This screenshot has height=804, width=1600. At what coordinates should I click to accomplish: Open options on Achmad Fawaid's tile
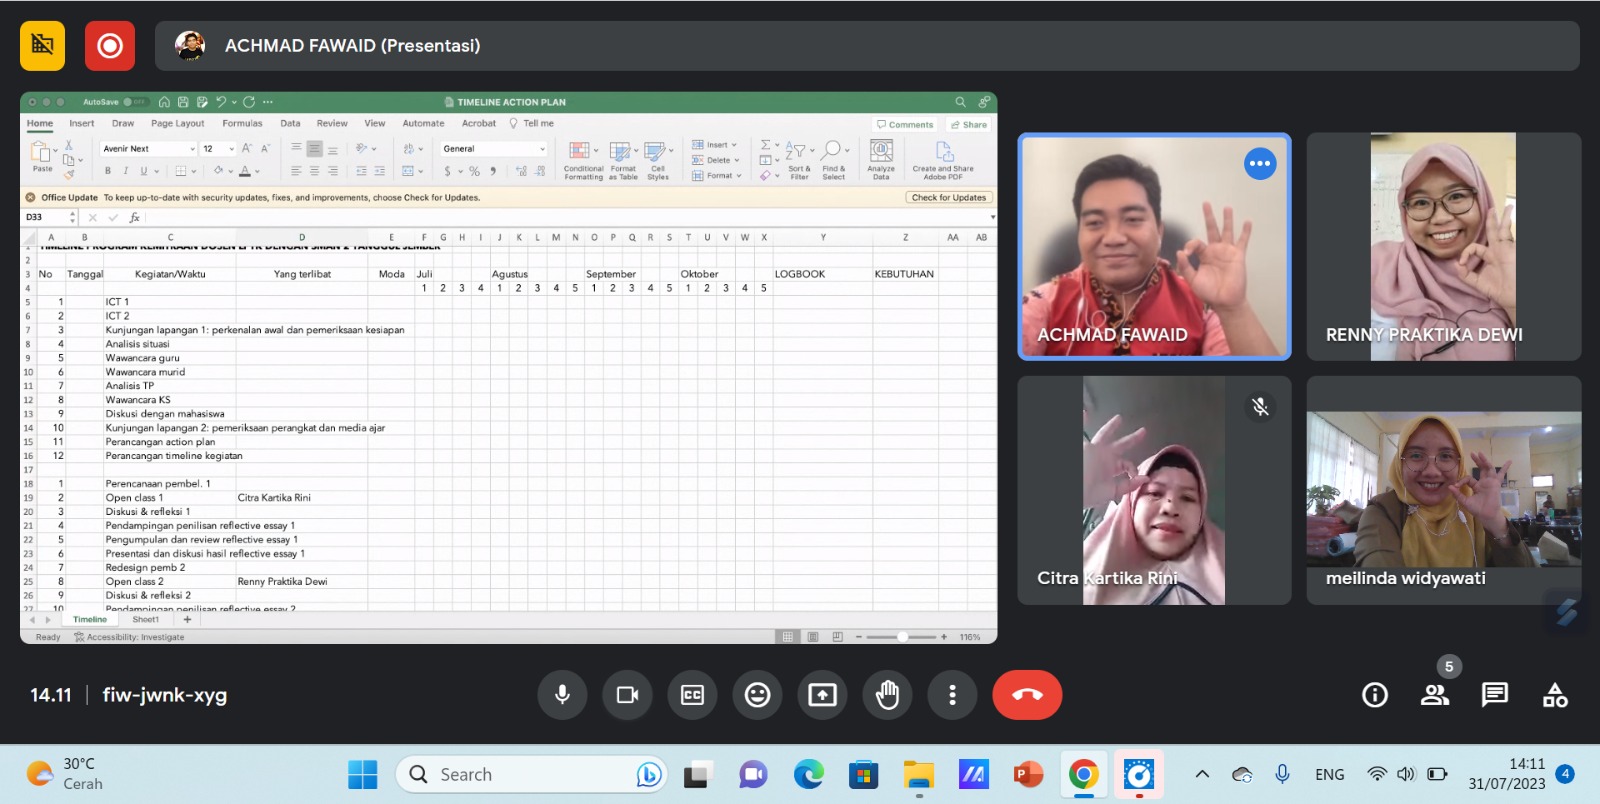point(1260,163)
